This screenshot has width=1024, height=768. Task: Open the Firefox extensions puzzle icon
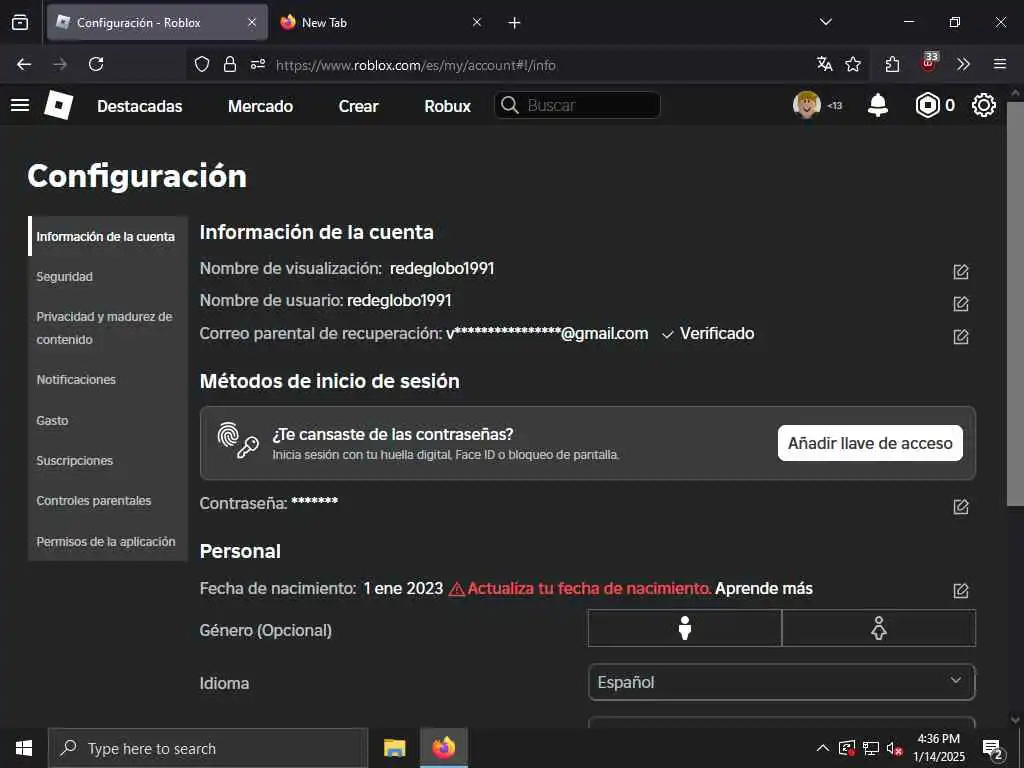[x=892, y=64]
